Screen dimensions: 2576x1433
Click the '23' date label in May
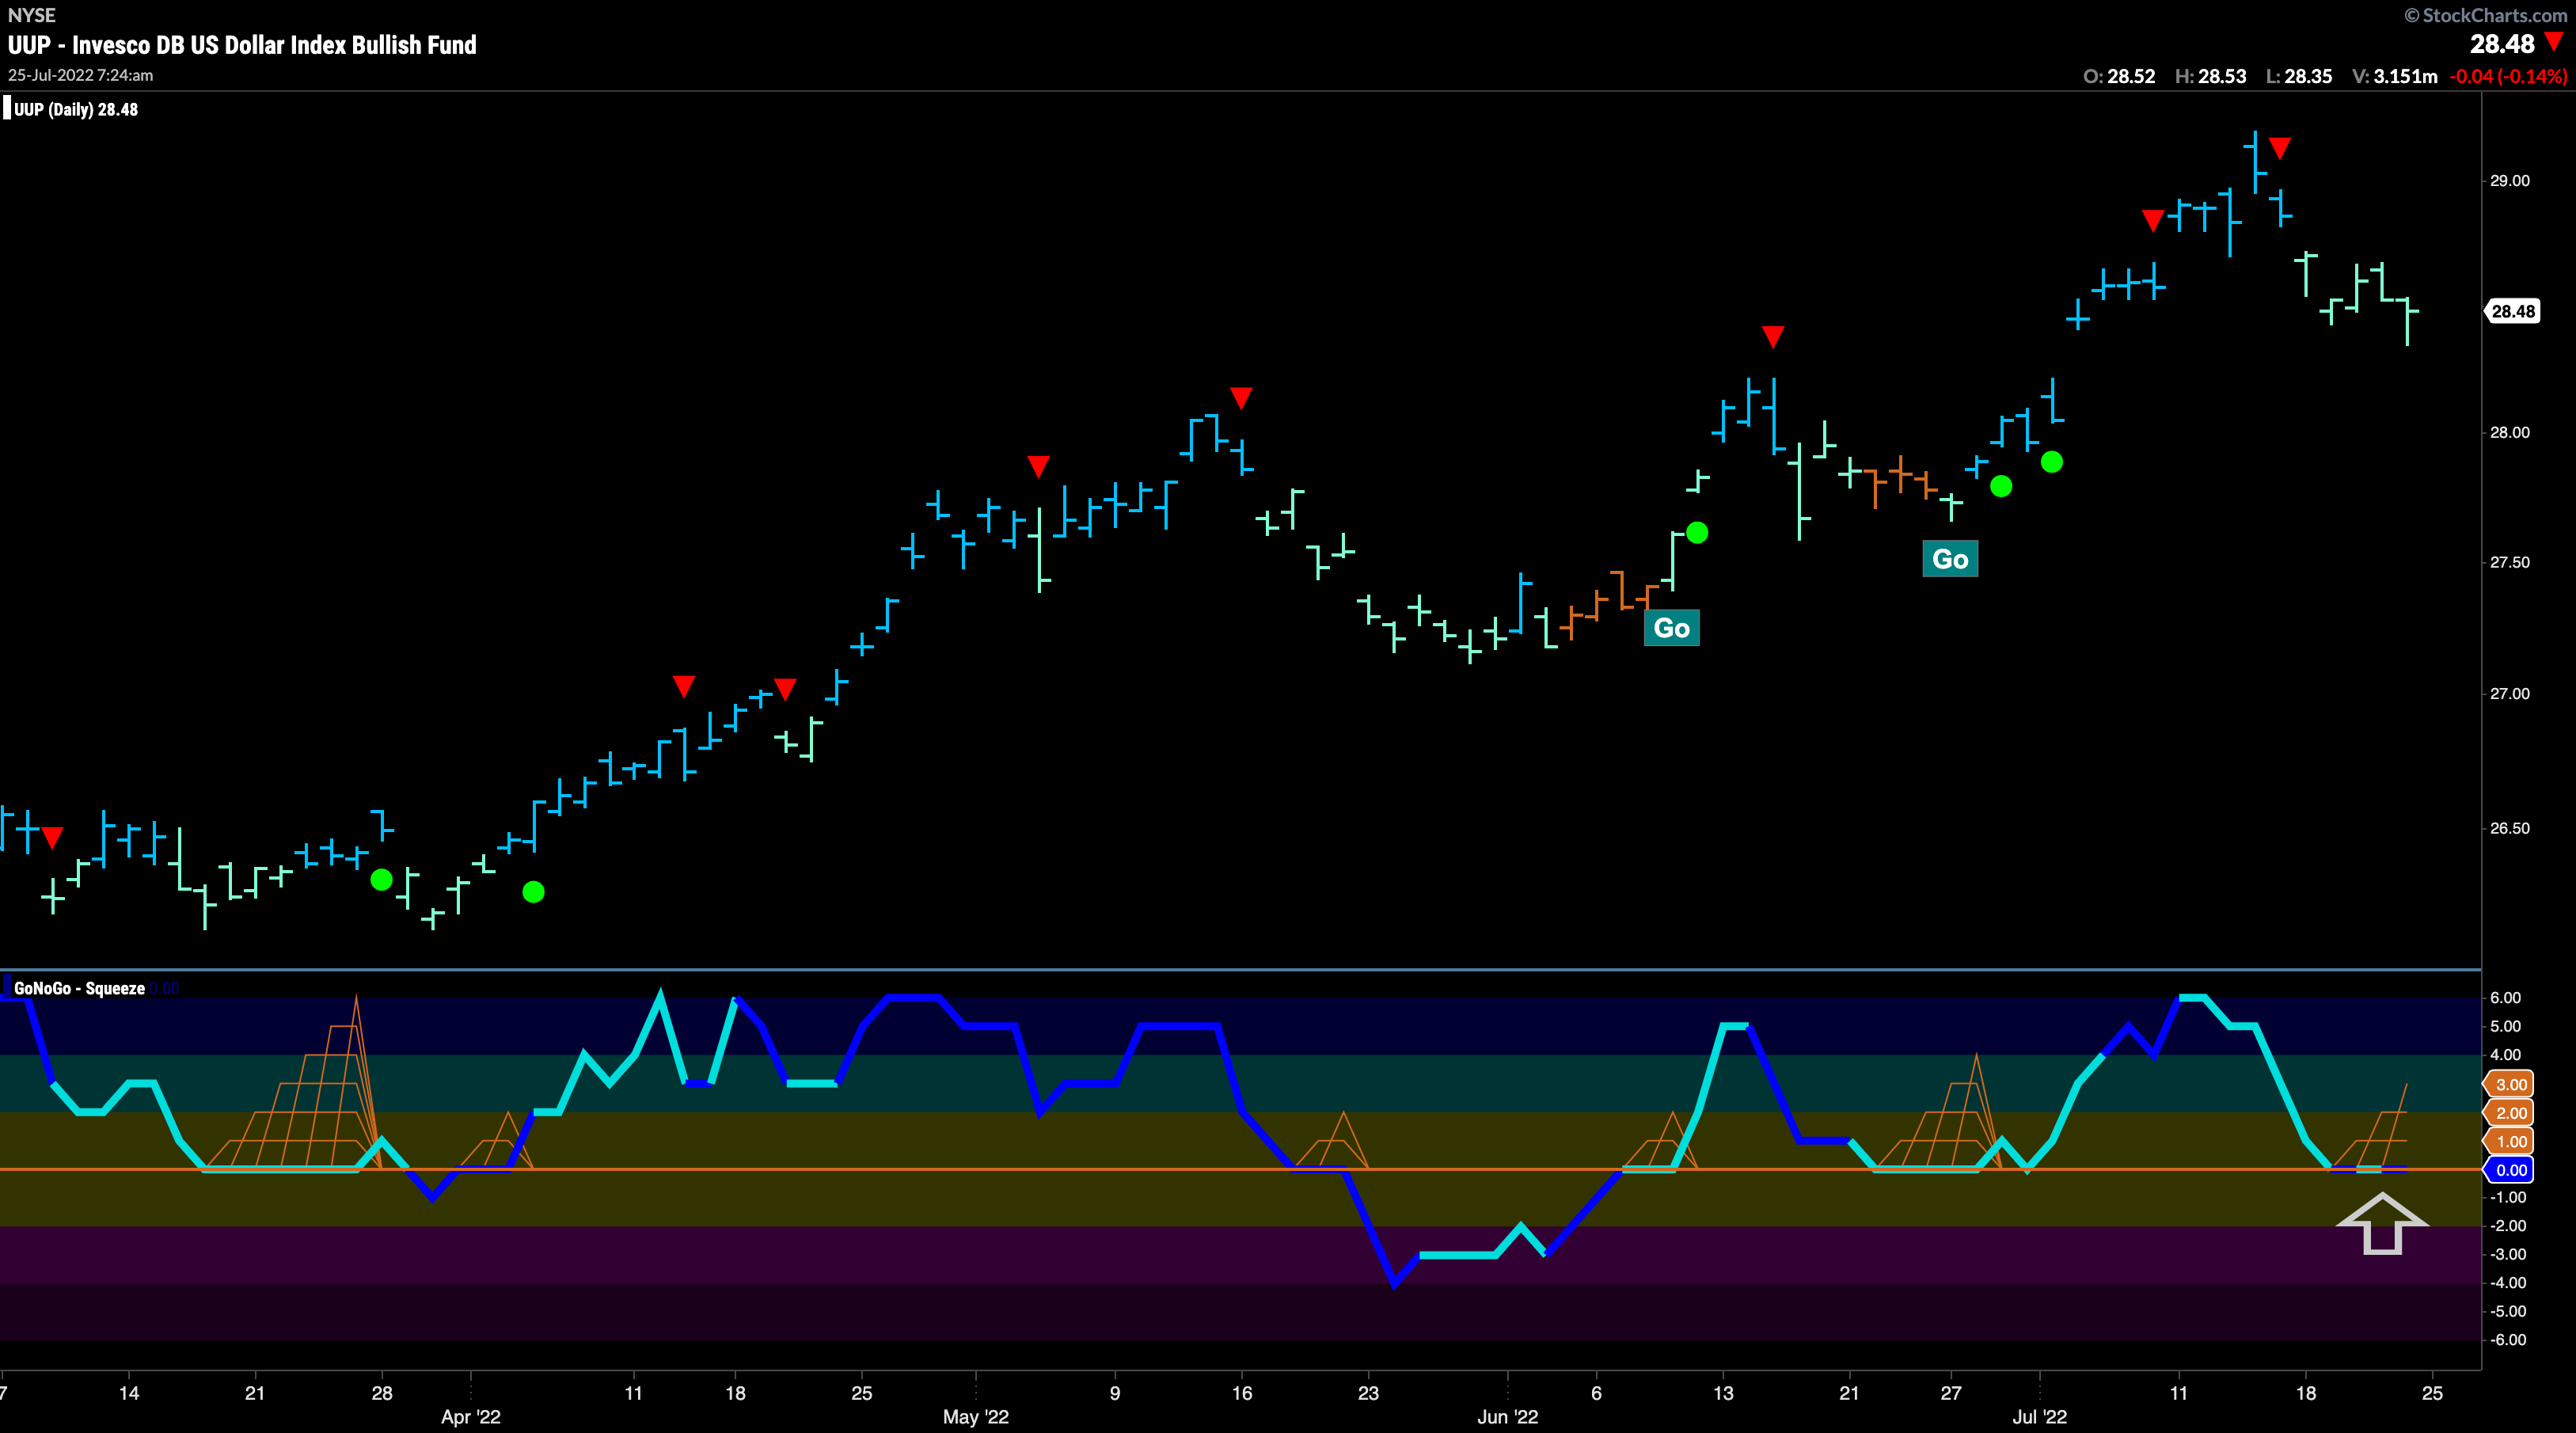1368,1393
